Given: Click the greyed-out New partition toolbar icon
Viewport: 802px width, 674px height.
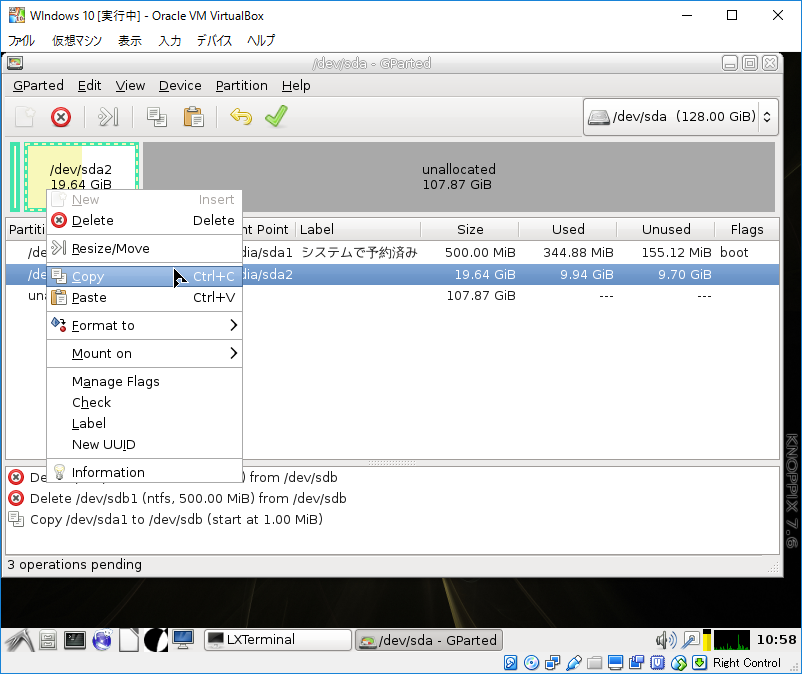Looking at the screenshot, I should pos(25,117).
